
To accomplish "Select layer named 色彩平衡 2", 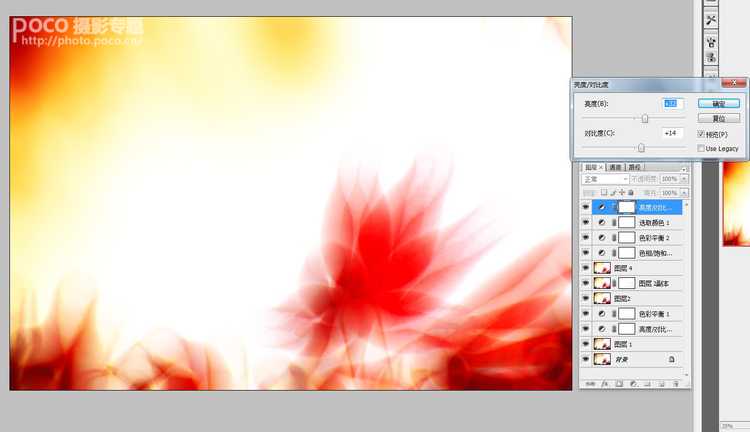I will point(654,238).
